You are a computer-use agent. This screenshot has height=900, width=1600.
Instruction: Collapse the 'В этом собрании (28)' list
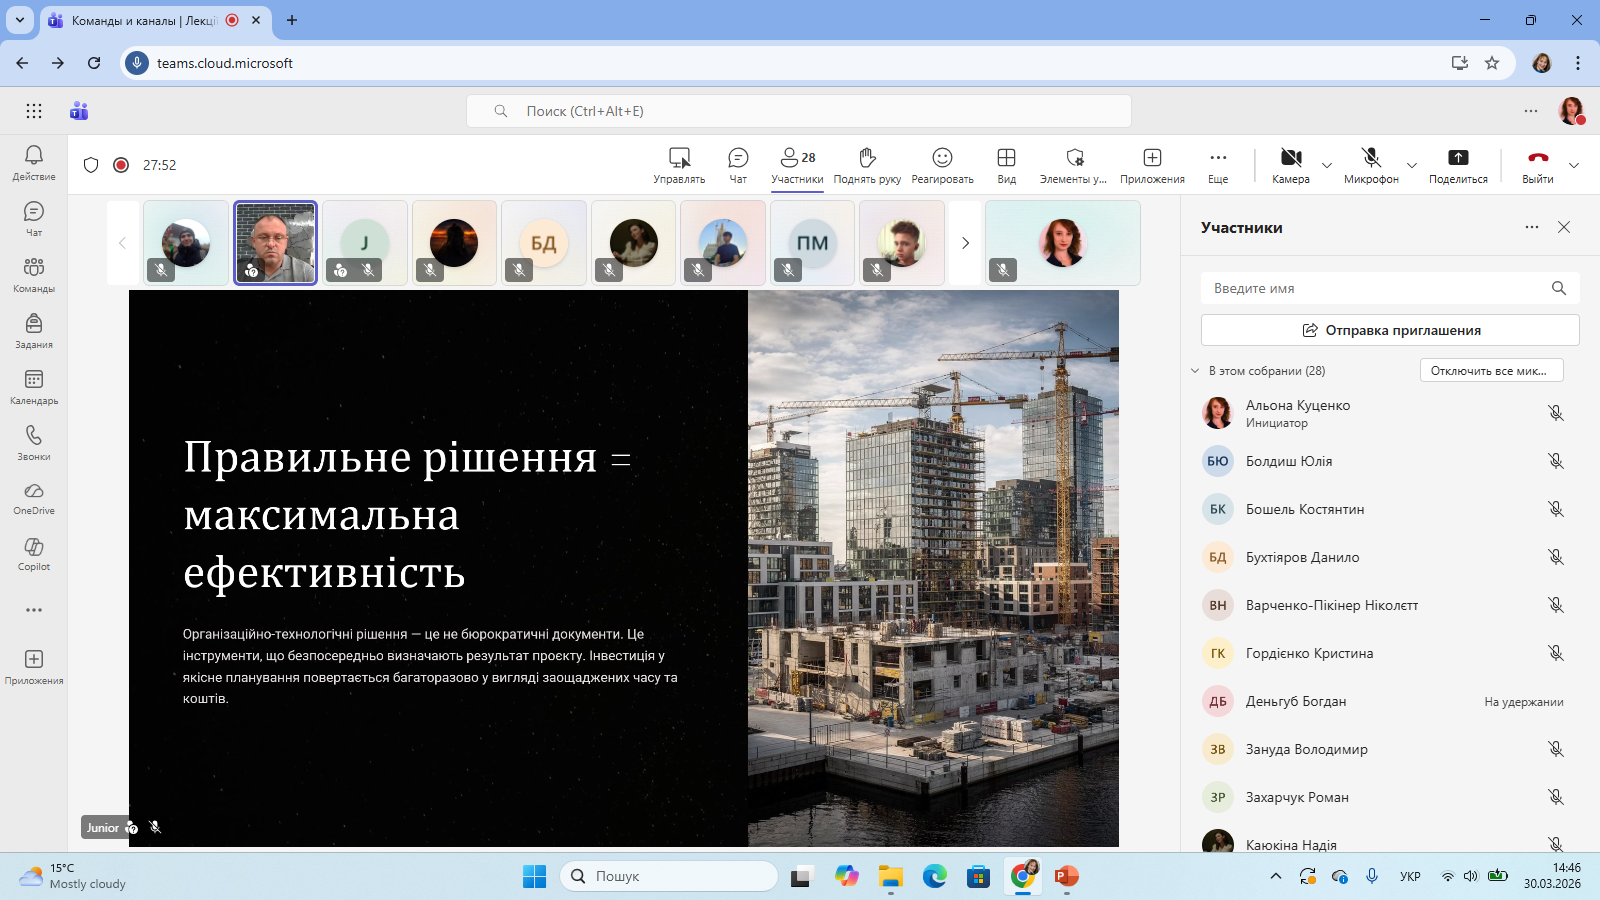pos(1195,371)
